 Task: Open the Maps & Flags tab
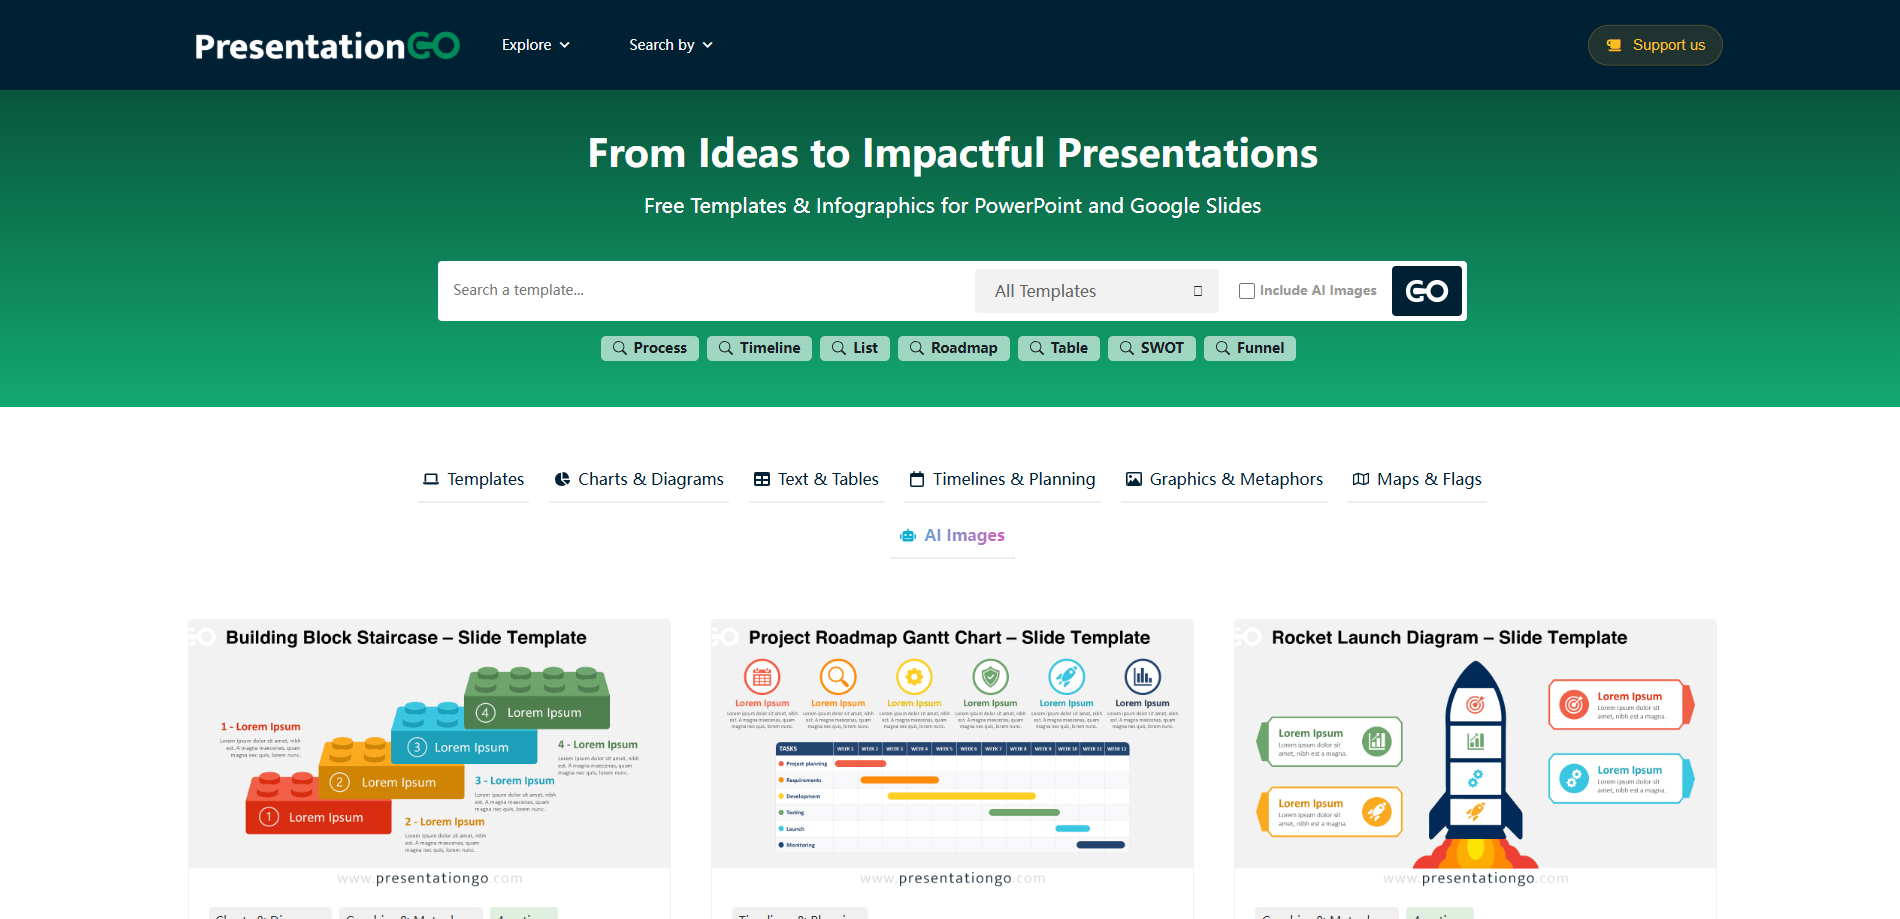point(1417,479)
